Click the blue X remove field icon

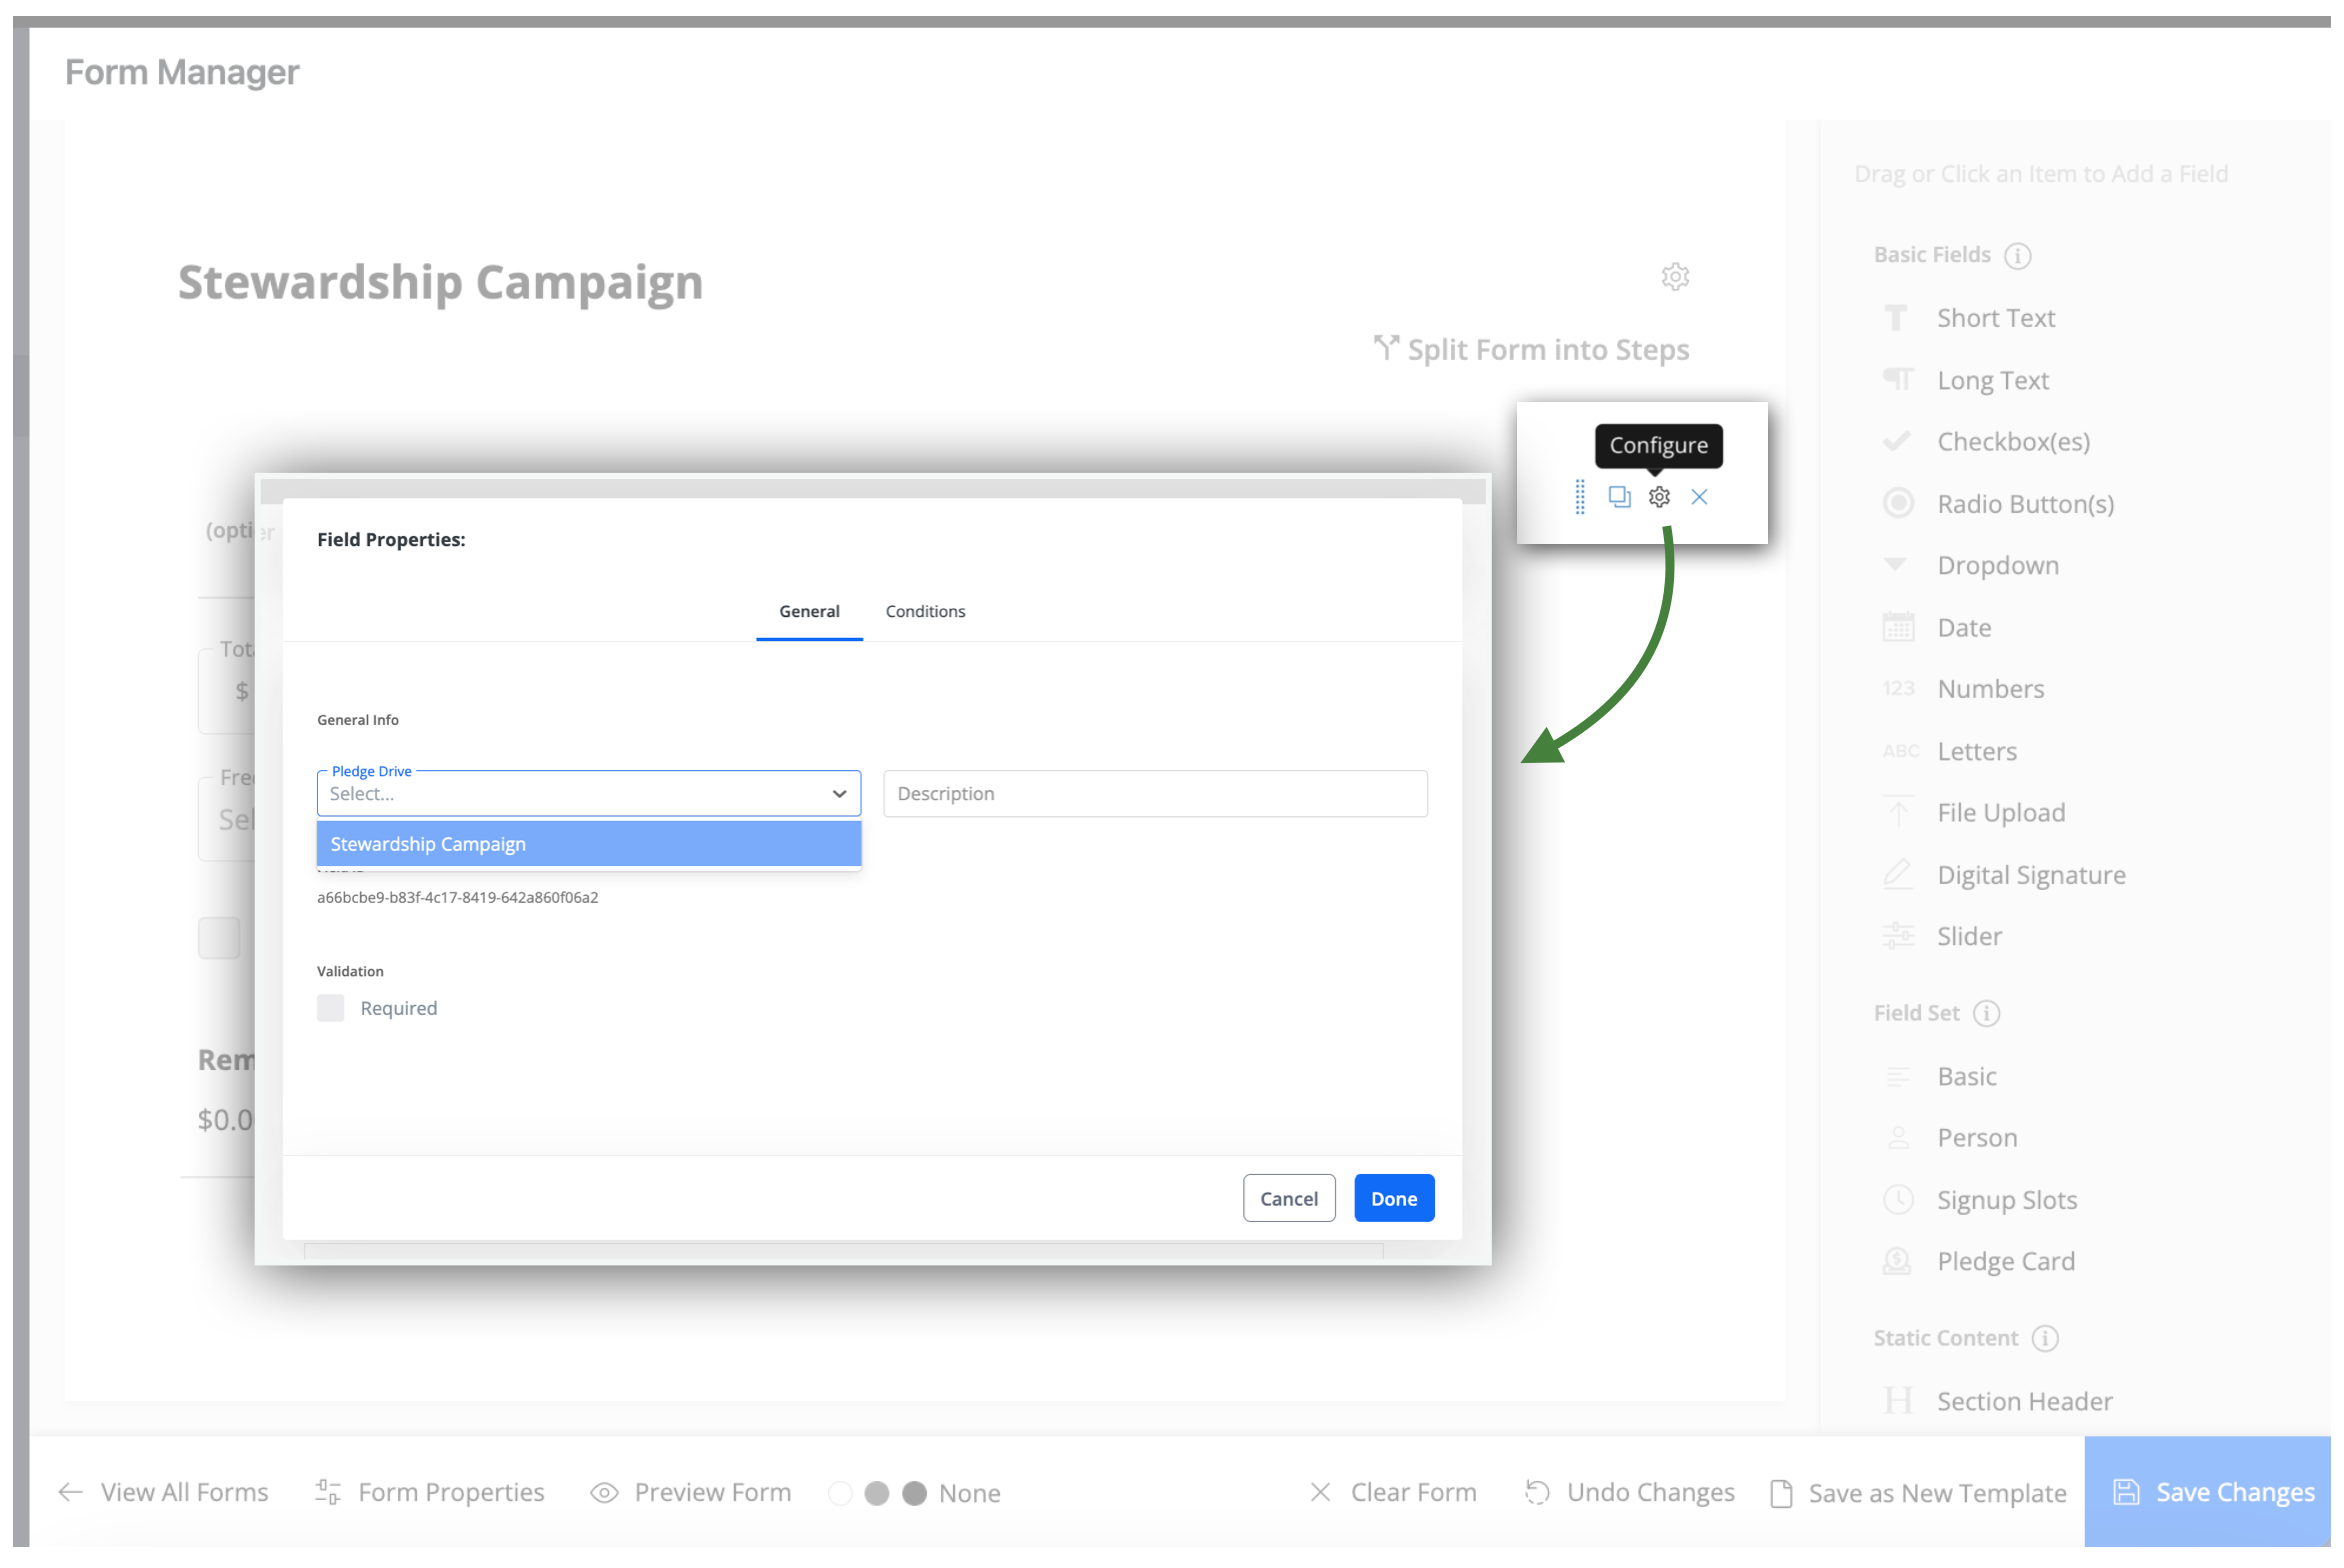[1699, 497]
